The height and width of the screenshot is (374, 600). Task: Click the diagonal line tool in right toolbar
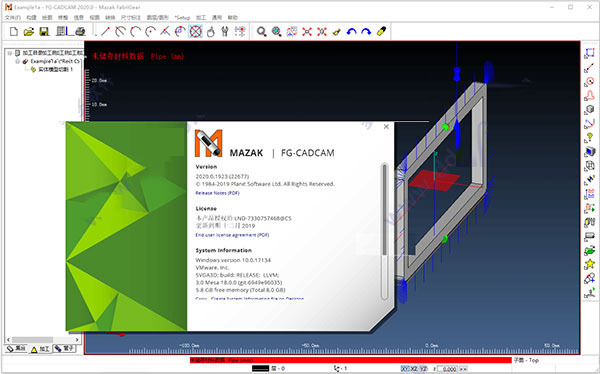(x=589, y=67)
